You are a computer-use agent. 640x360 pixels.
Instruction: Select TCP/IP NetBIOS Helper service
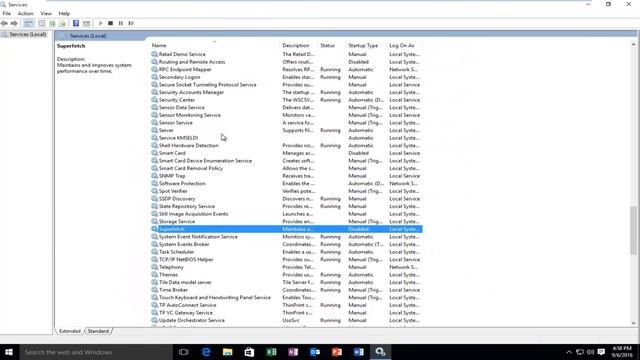pos(286,260)
